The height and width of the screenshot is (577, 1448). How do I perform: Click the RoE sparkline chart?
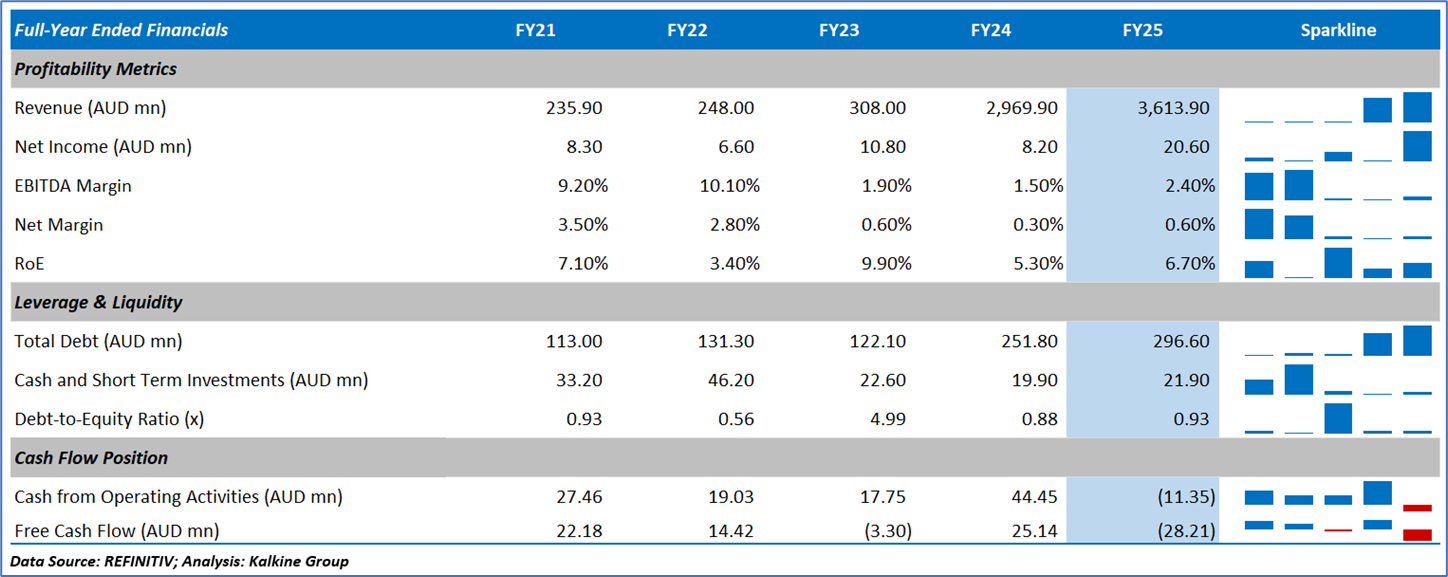pyautogui.click(x=1338, y=264)
